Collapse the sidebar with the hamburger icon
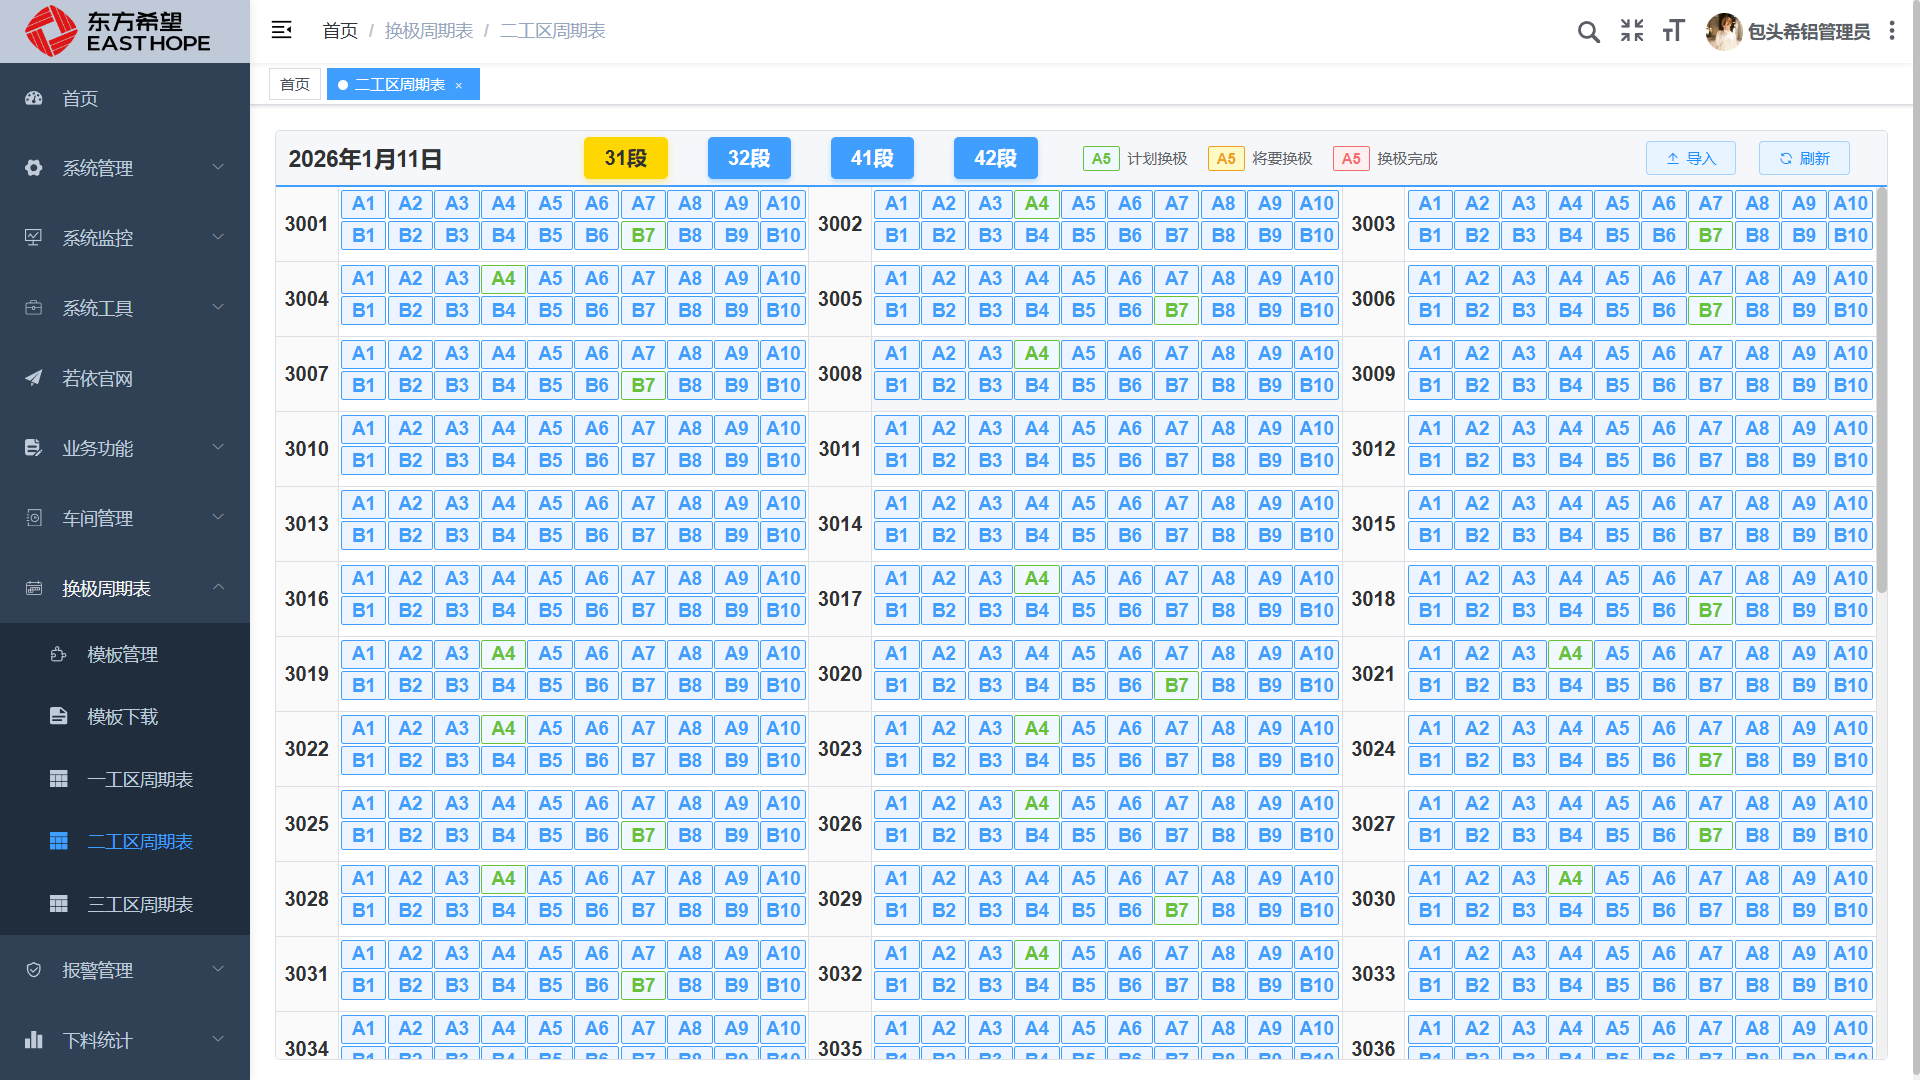 click(x=281, y=30)
